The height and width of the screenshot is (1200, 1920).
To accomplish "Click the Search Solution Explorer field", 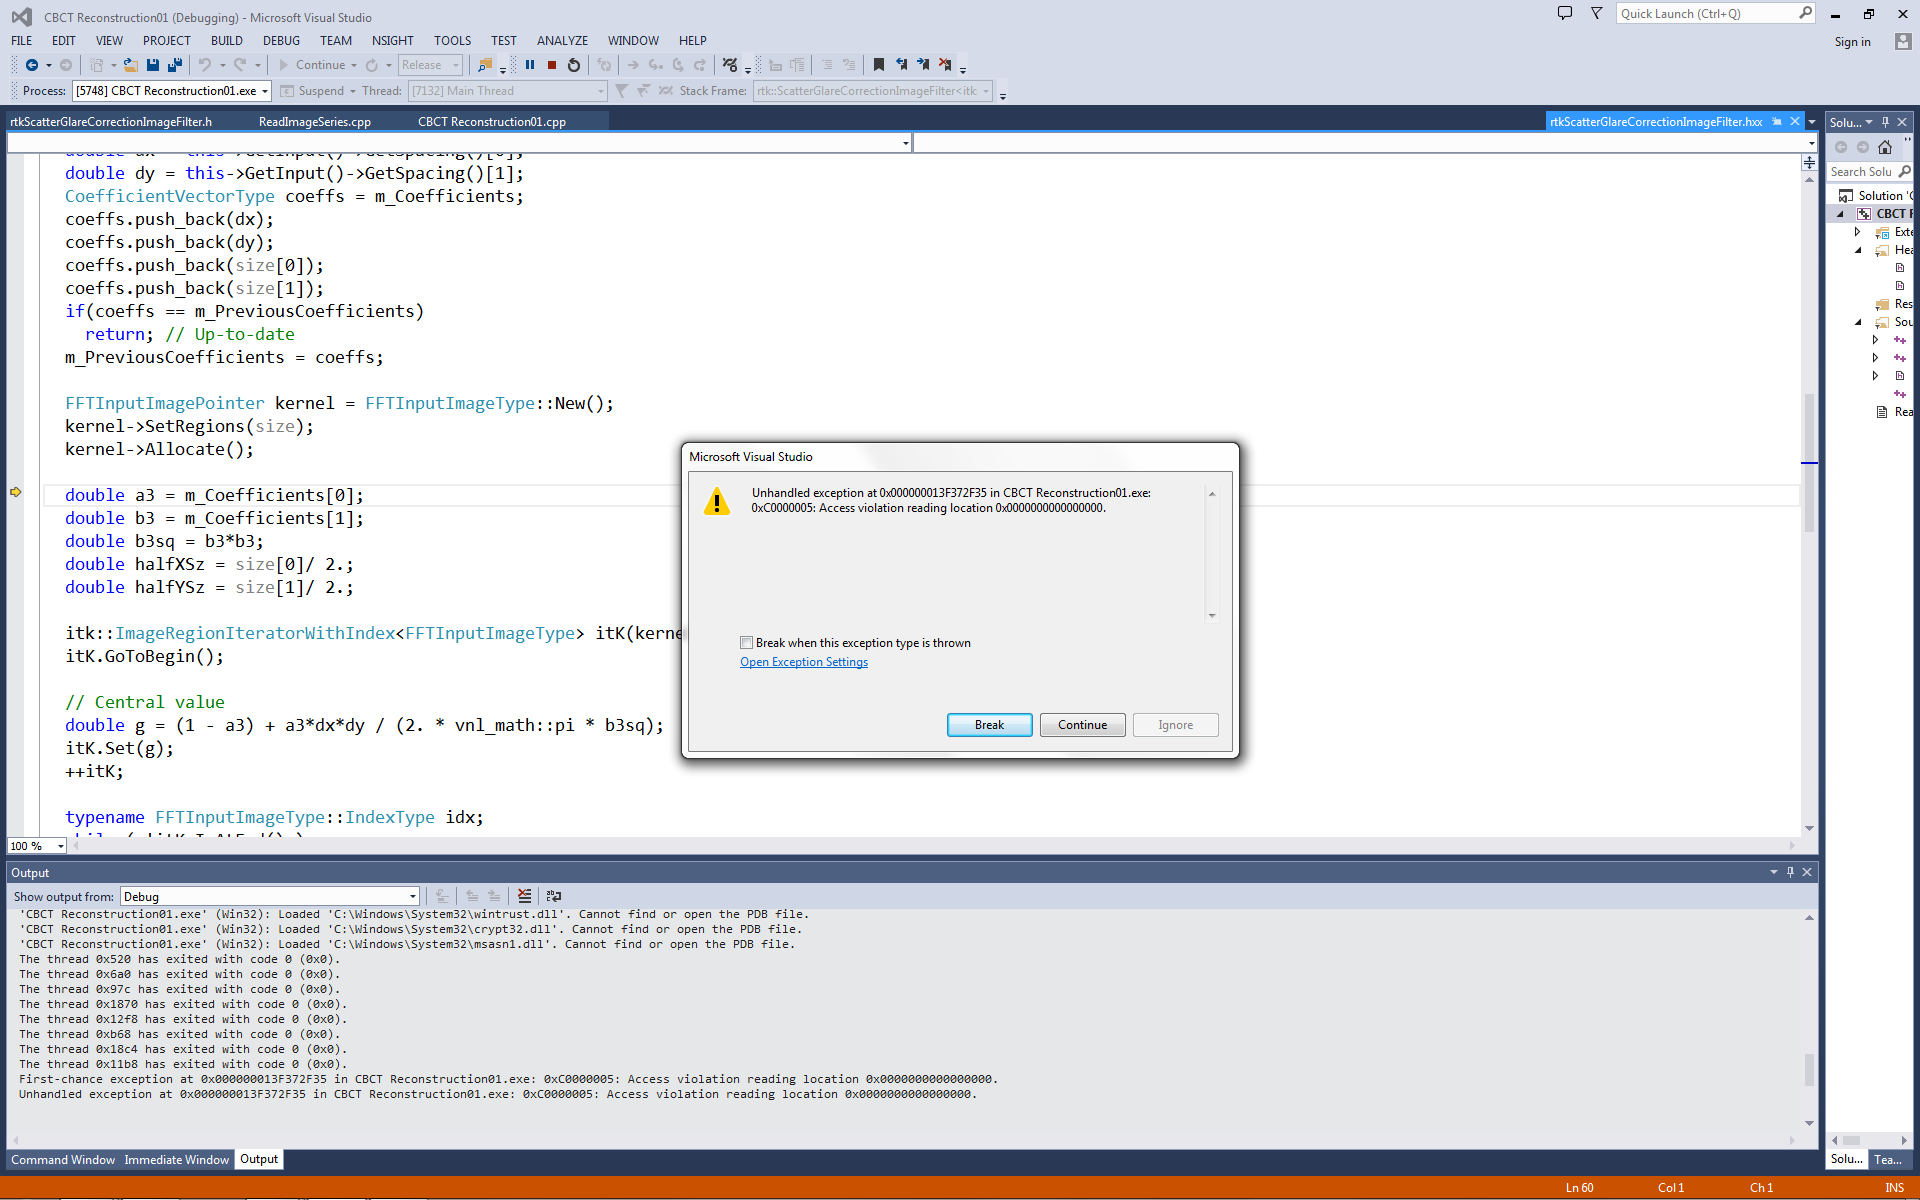I will tap(1861, 172).
